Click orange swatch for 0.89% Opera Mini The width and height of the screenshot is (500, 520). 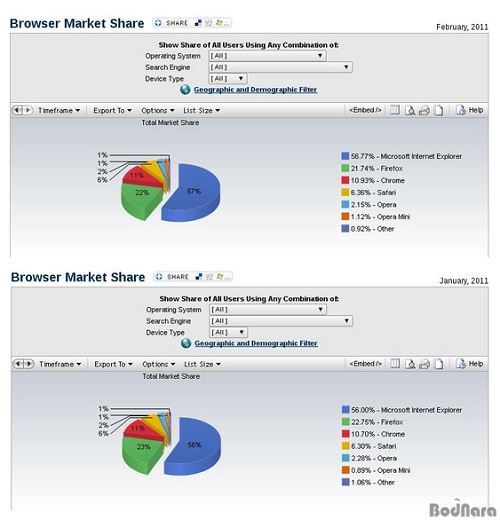coord(345,470)
